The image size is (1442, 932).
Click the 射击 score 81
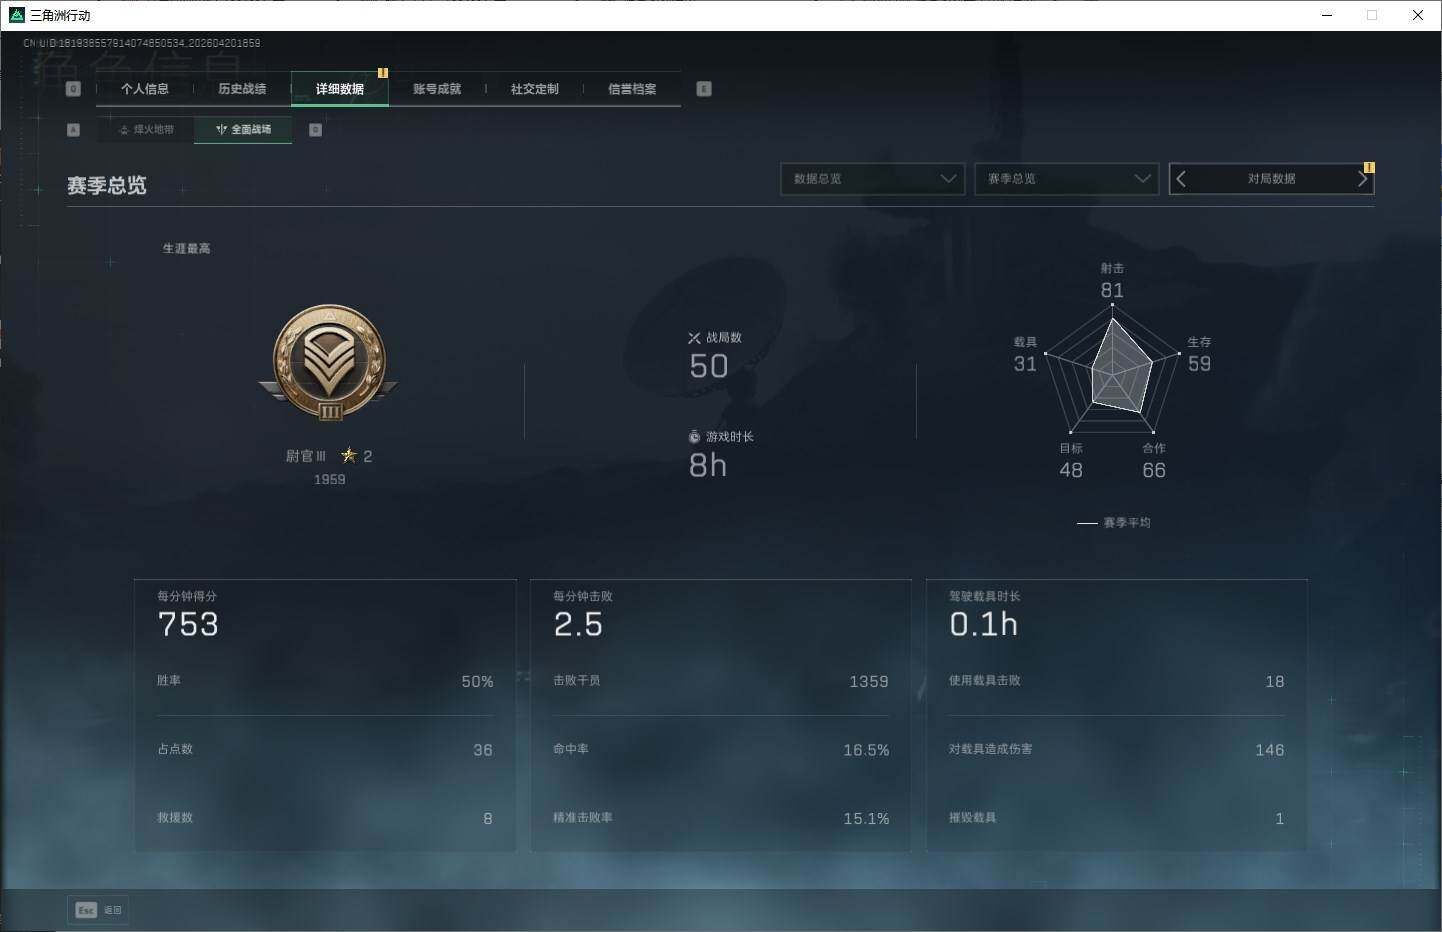click(x=1112, y=290)
